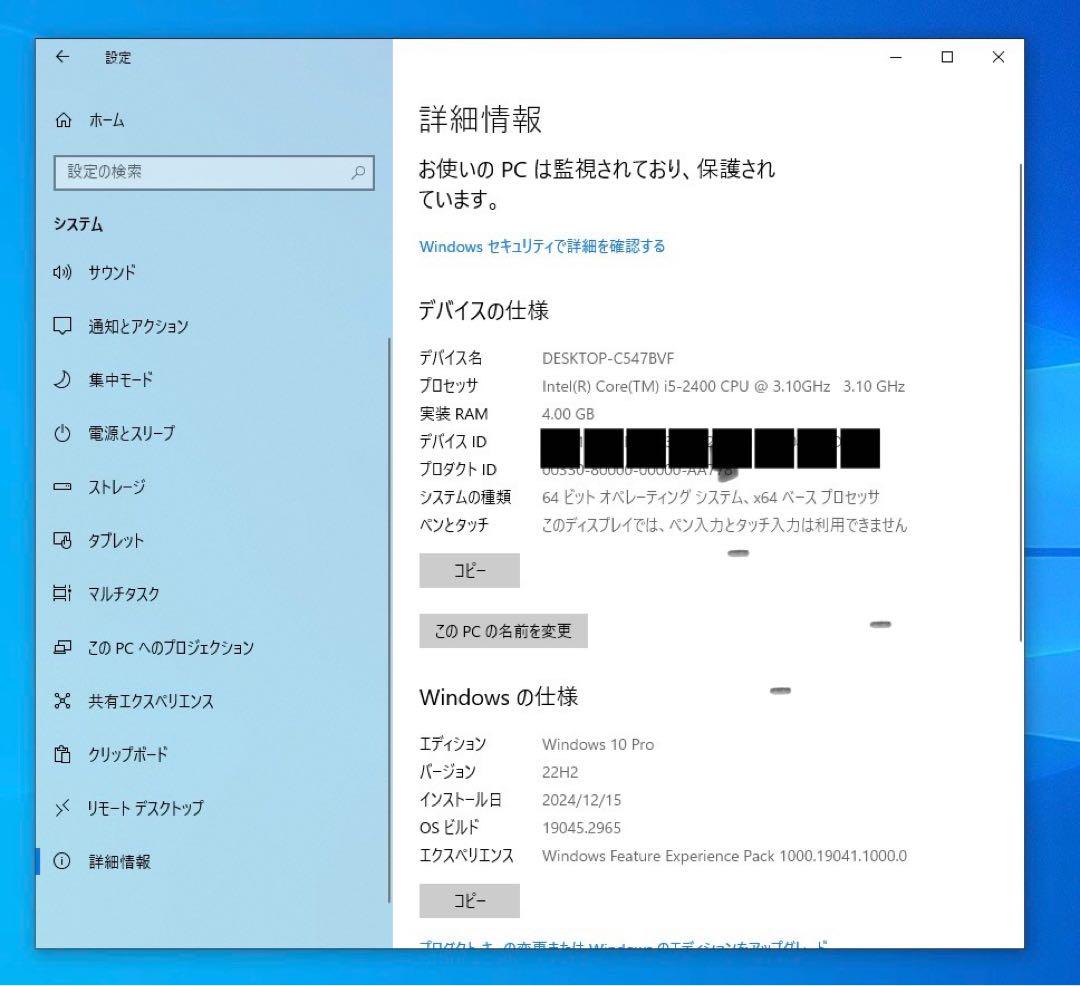The height and width of the screenshot is (986, 1080).
Task: Select OS build 19045.2965 value
Action: [x=581, y=828]
